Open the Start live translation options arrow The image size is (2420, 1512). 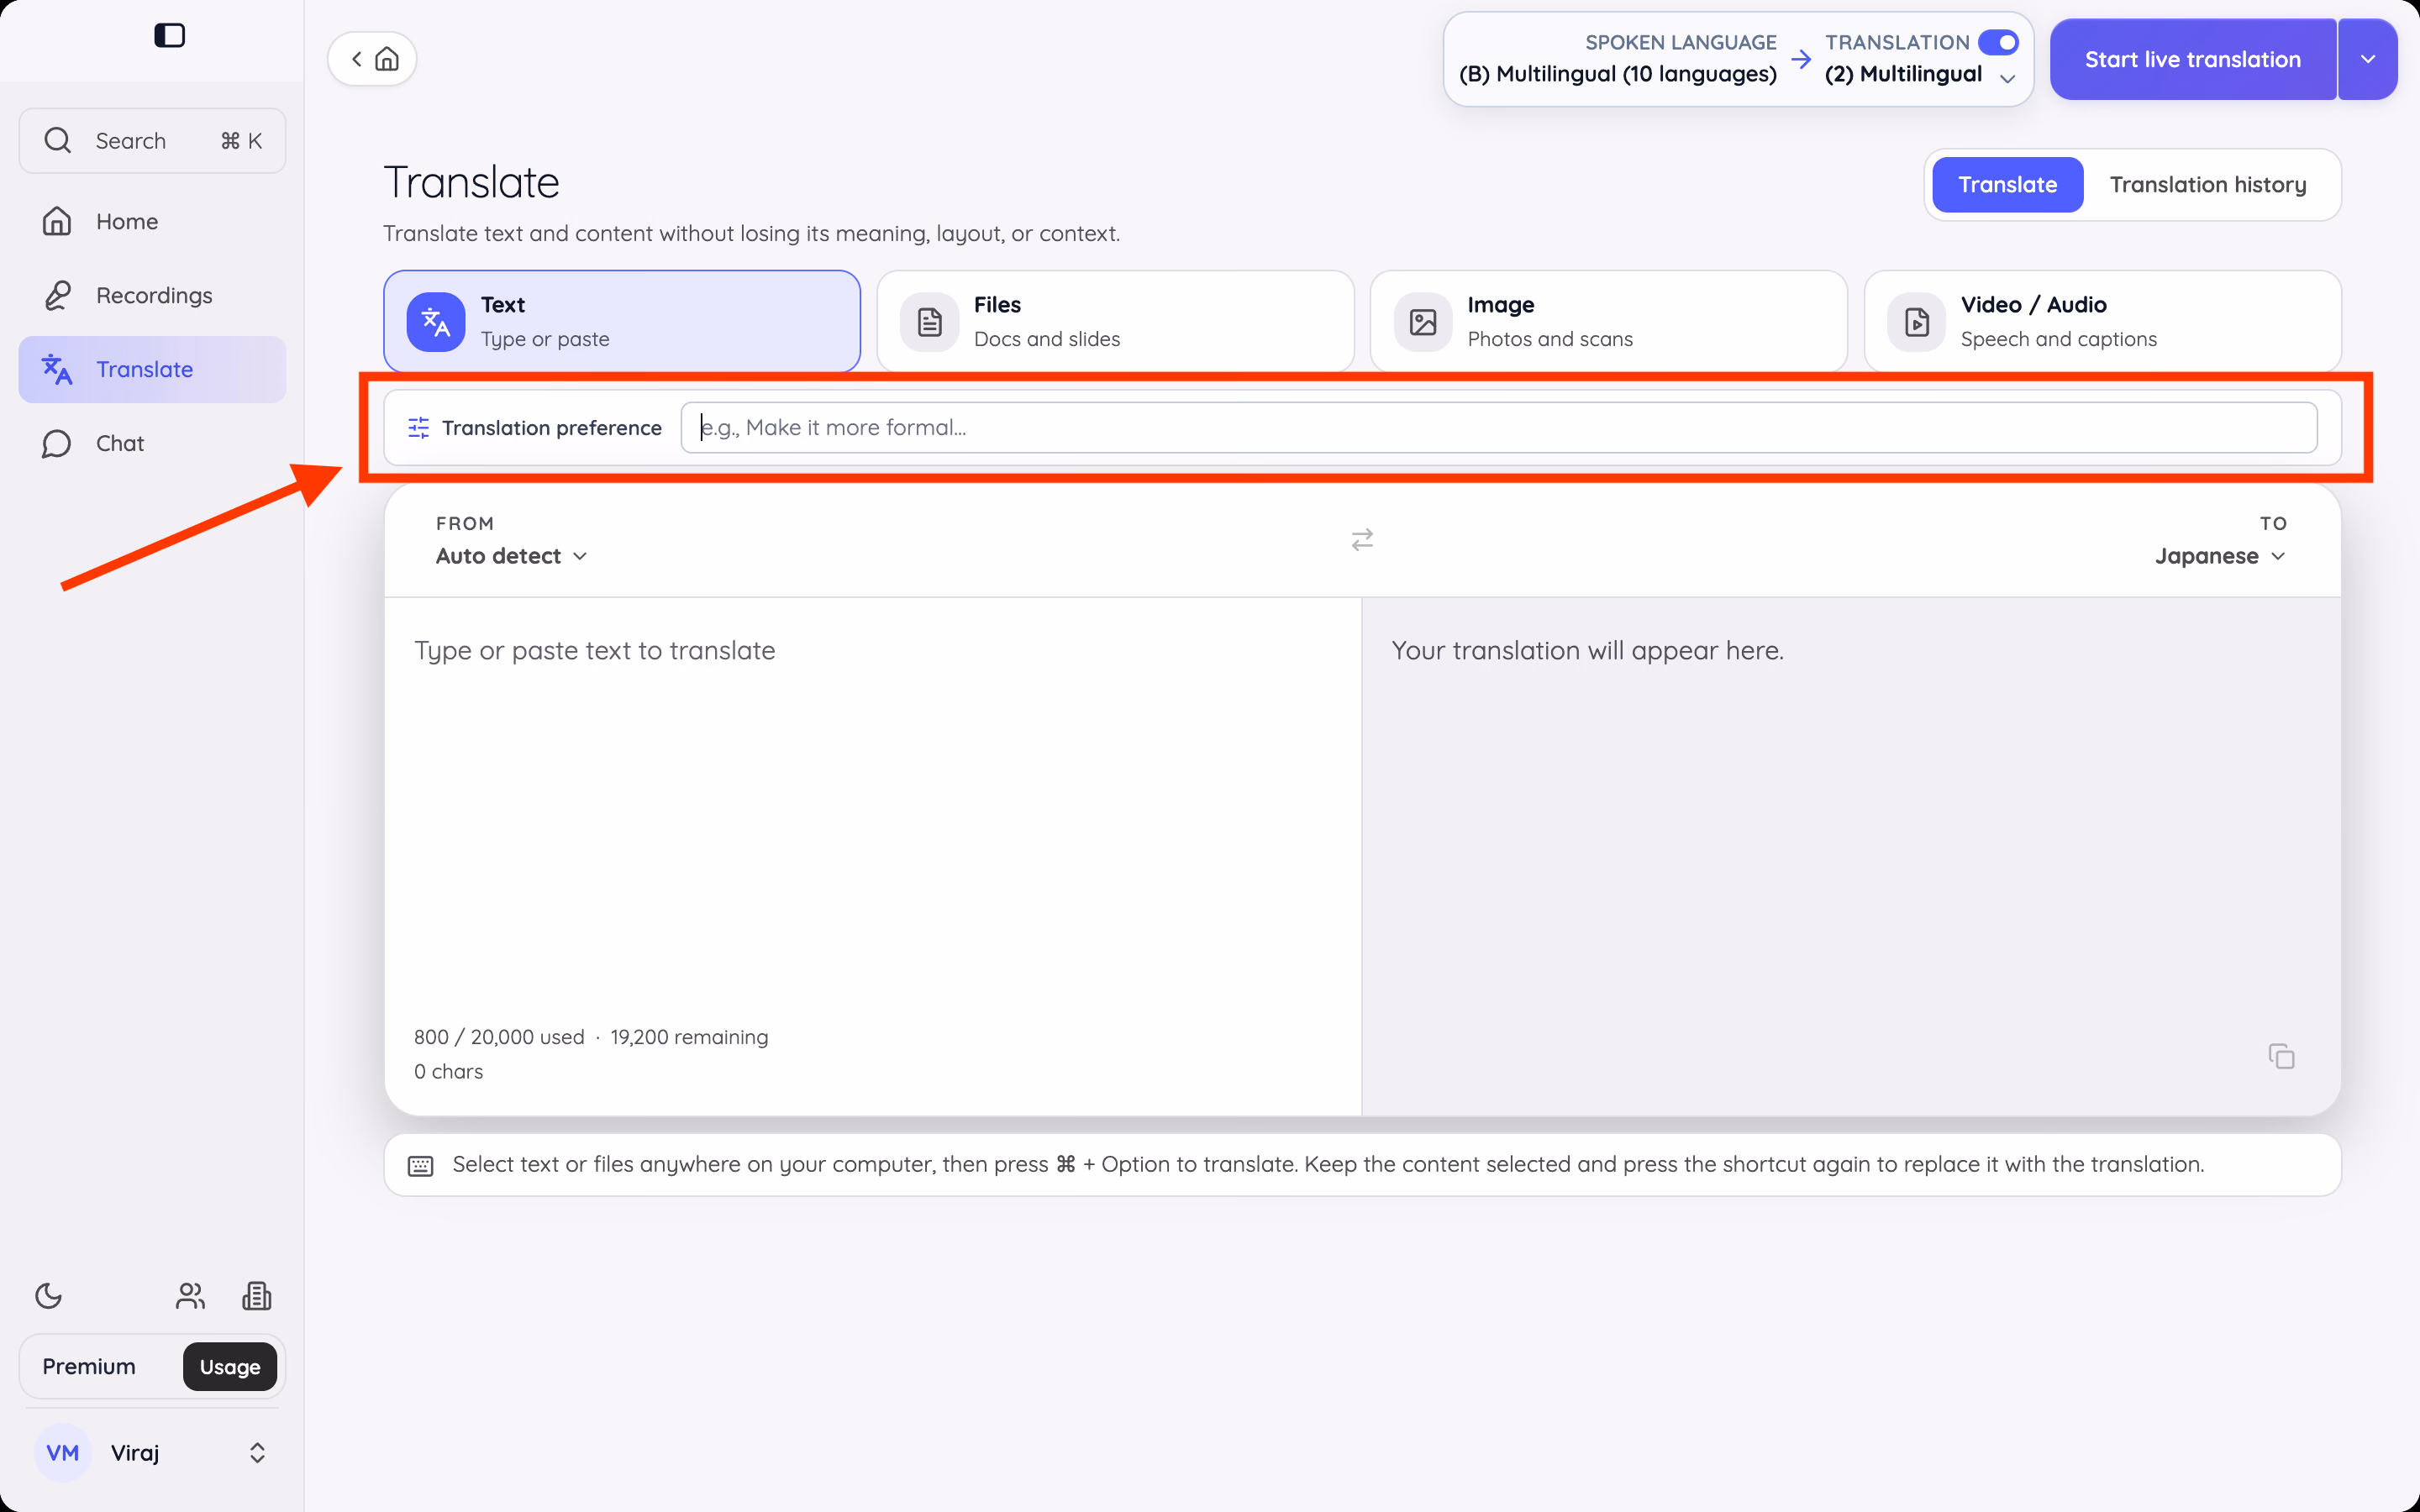pyautogui.click(x=2367, y=59)
